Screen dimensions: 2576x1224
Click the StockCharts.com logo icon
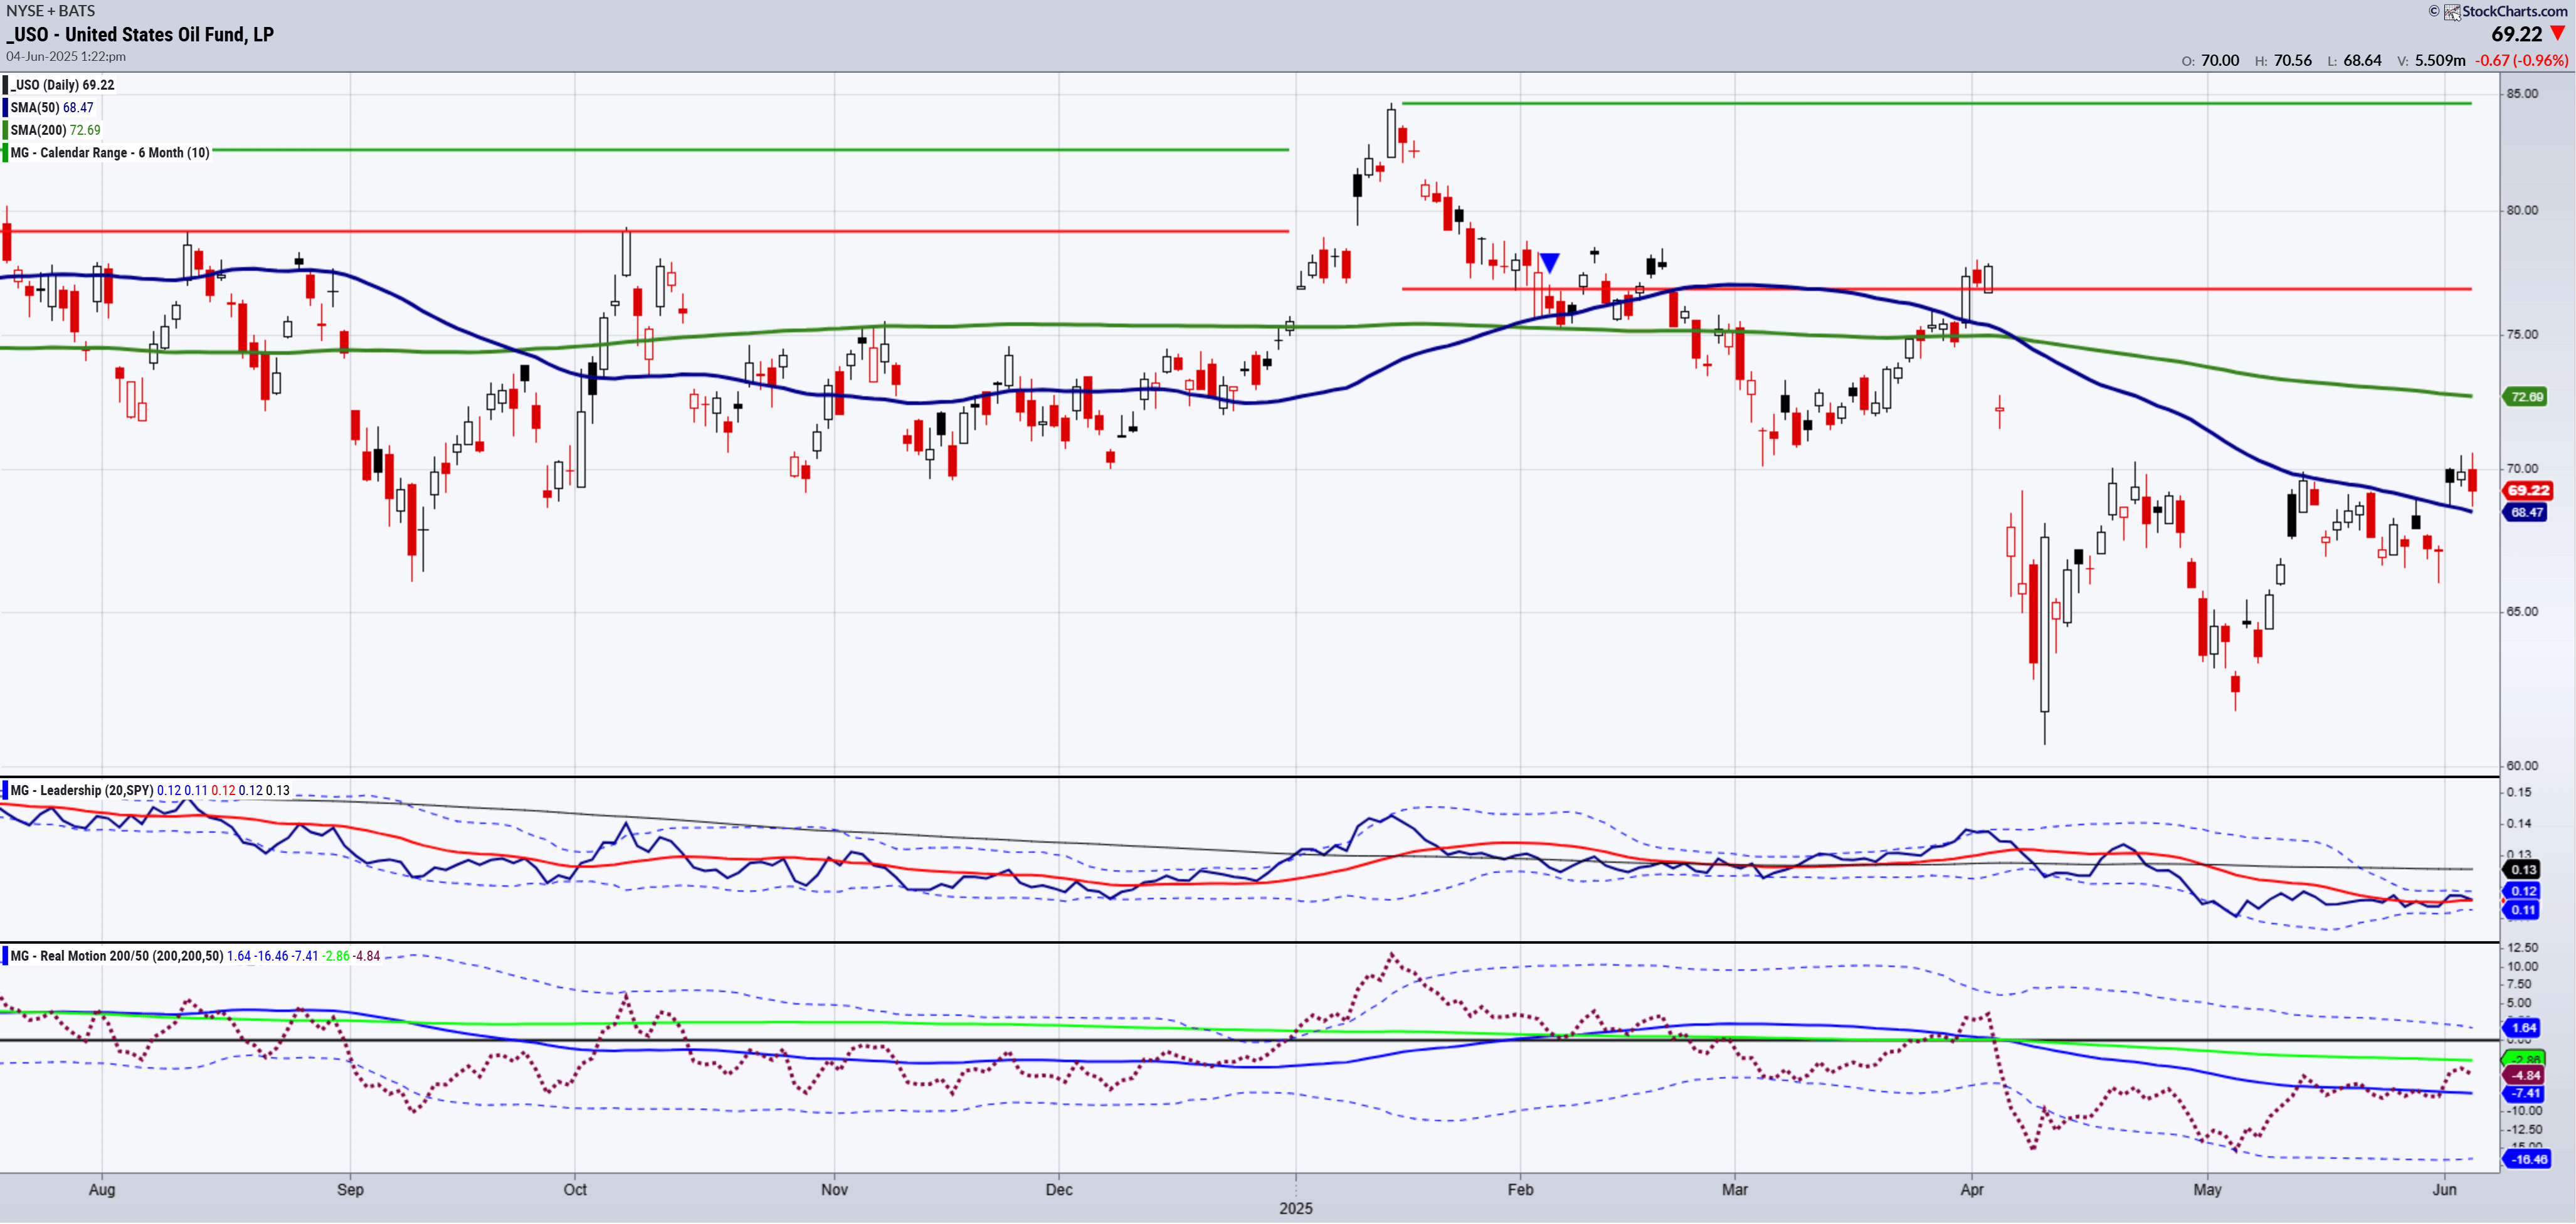(x=2452, y=12)
